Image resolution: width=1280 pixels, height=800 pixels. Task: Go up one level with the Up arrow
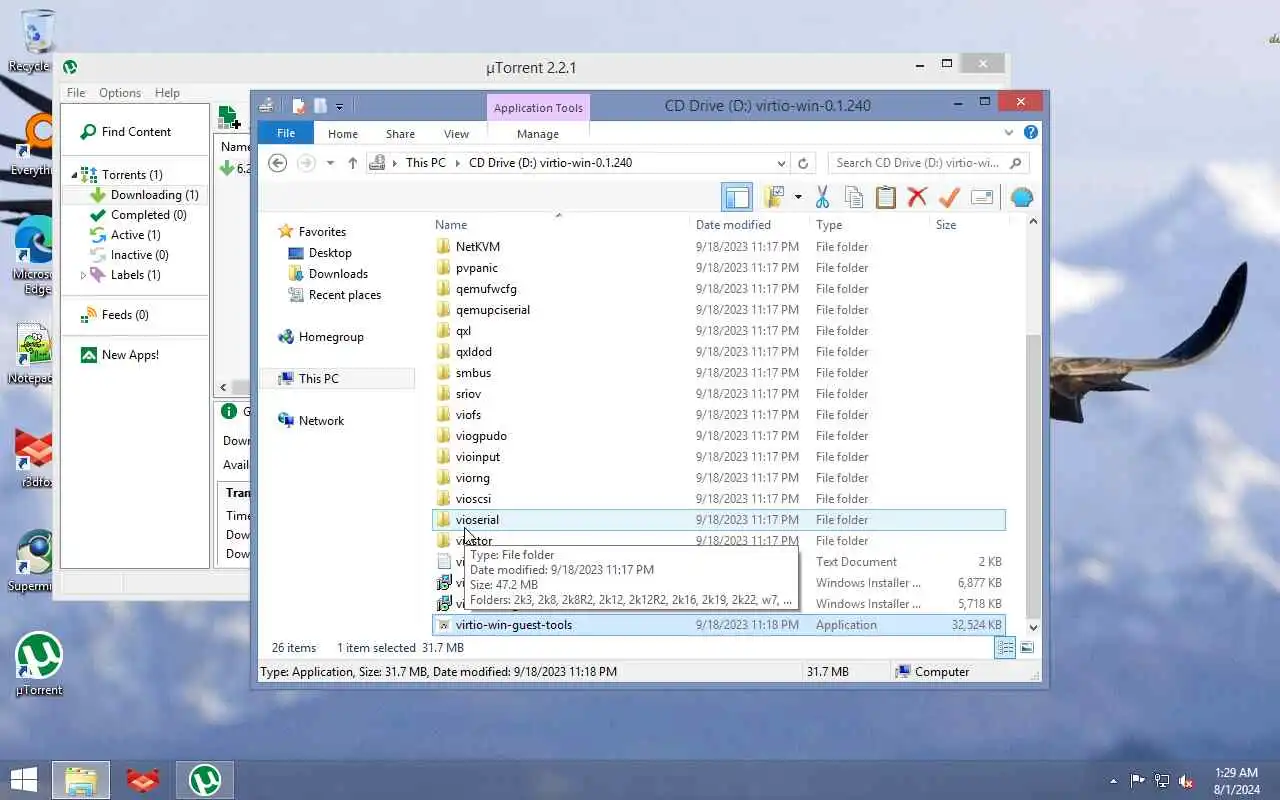(353, 163)
